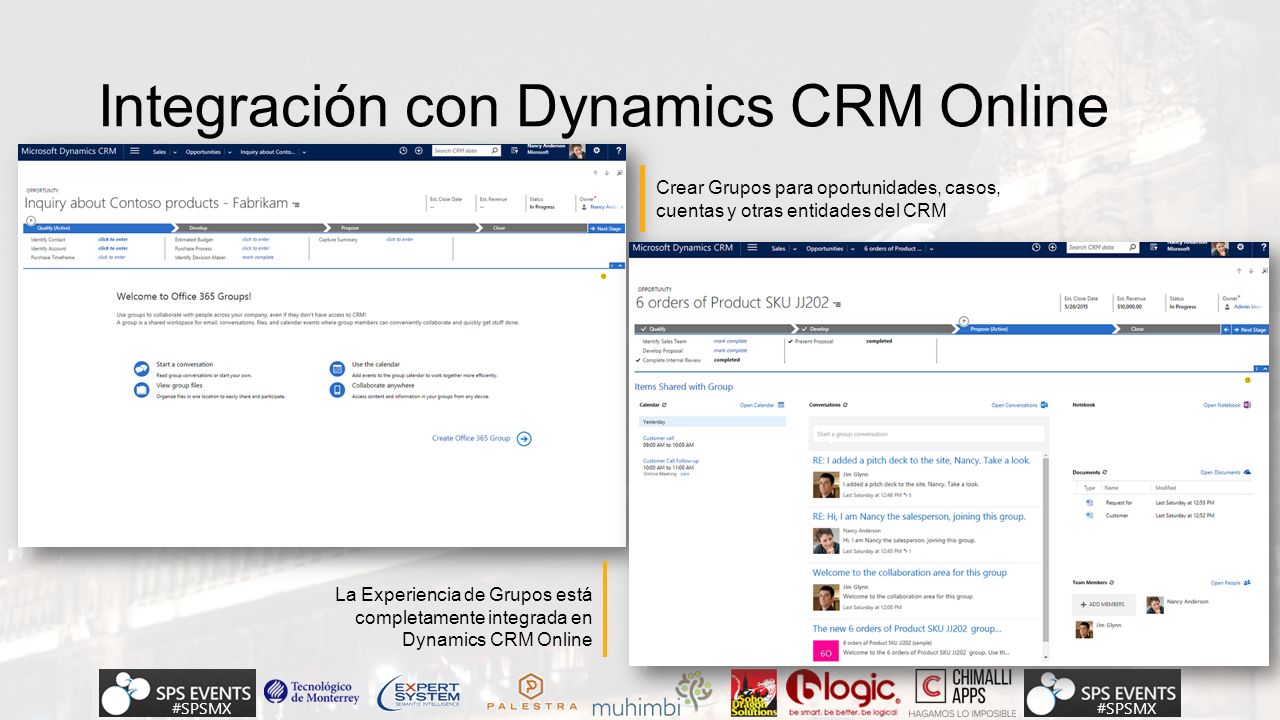Click Nancy Anderson avatar in Fabrikam window
The width and height of the screenshot is (1280, 720).
576,151
